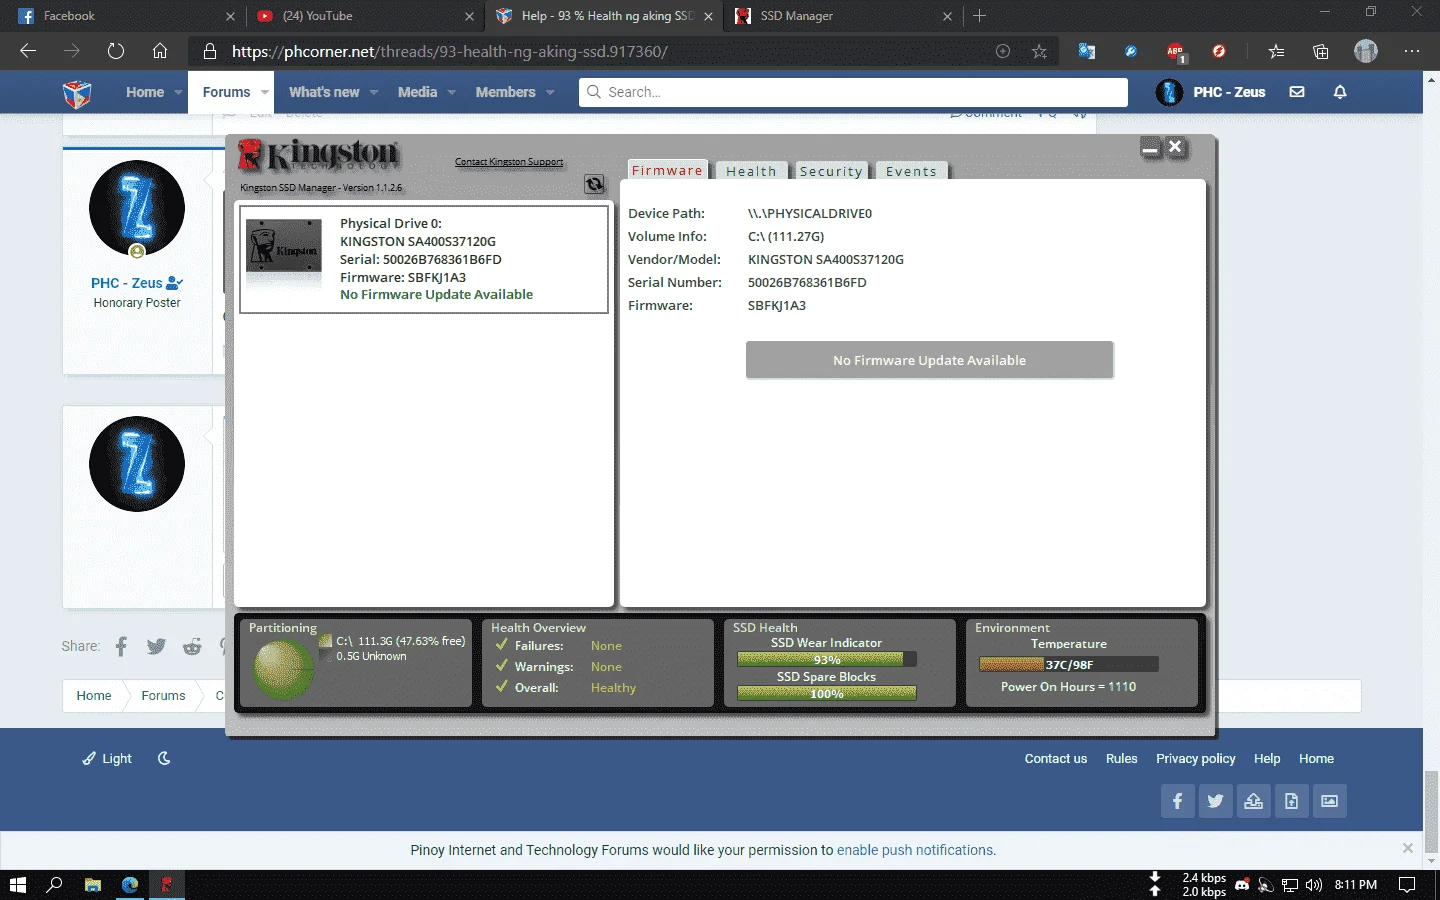Click the volume icon in system tray

[x=1314, y=885]
